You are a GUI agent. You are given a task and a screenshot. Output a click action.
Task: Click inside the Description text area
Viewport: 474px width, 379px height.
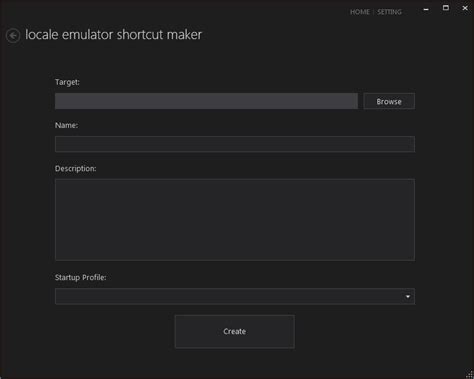pos(235,220)
